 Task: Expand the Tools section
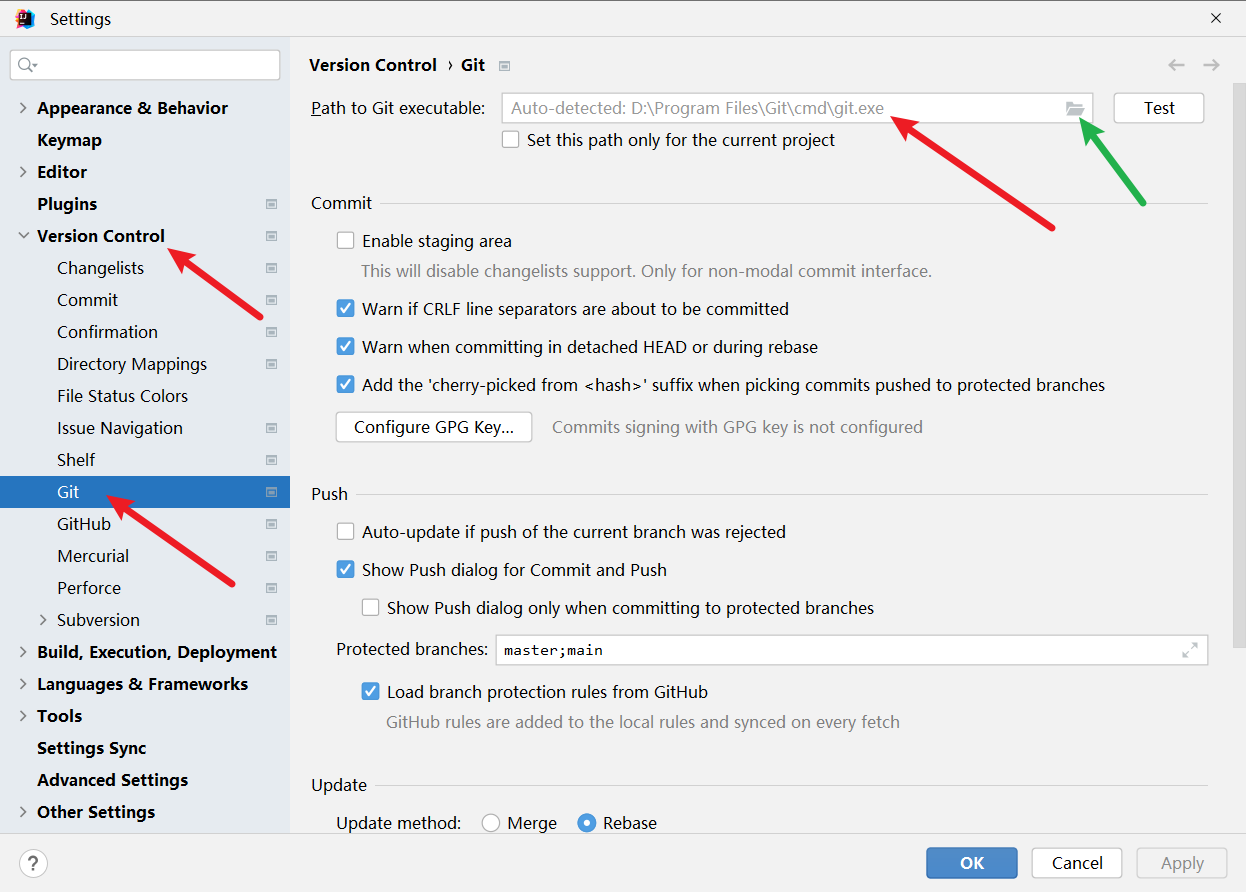[23, 716]
